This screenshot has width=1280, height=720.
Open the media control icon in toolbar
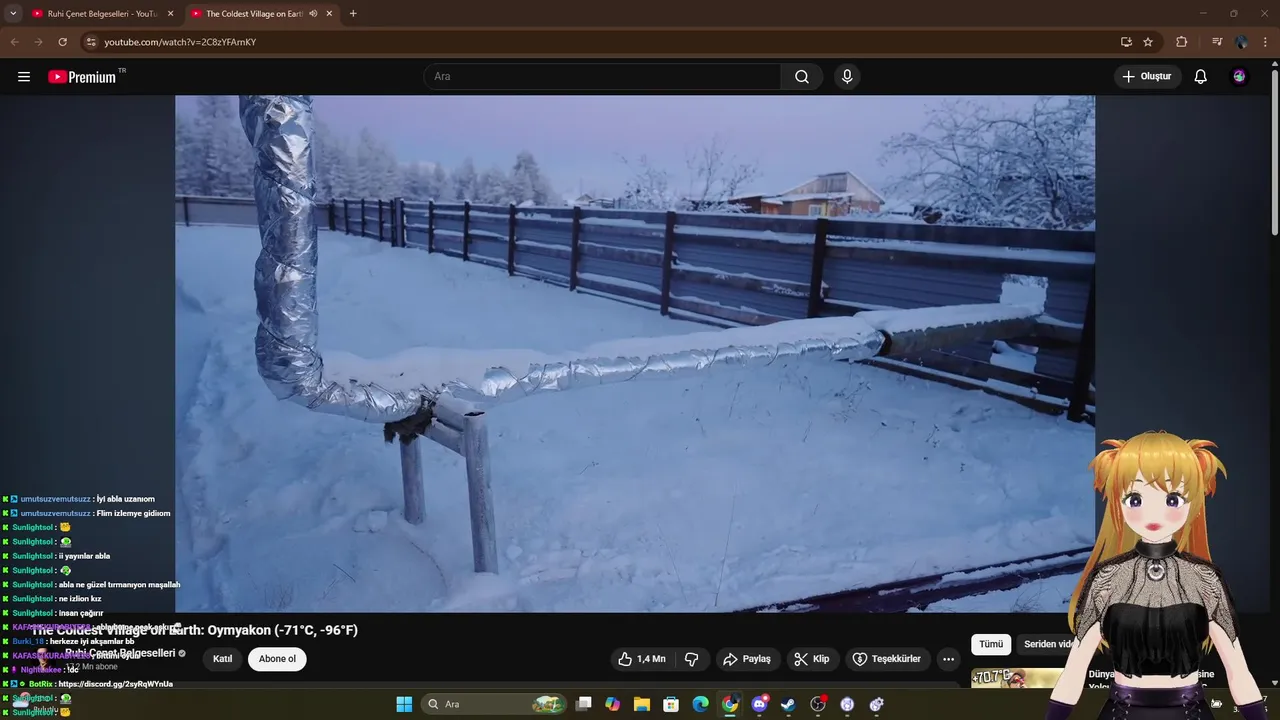pyautogui.click(x=1217, y=42)
